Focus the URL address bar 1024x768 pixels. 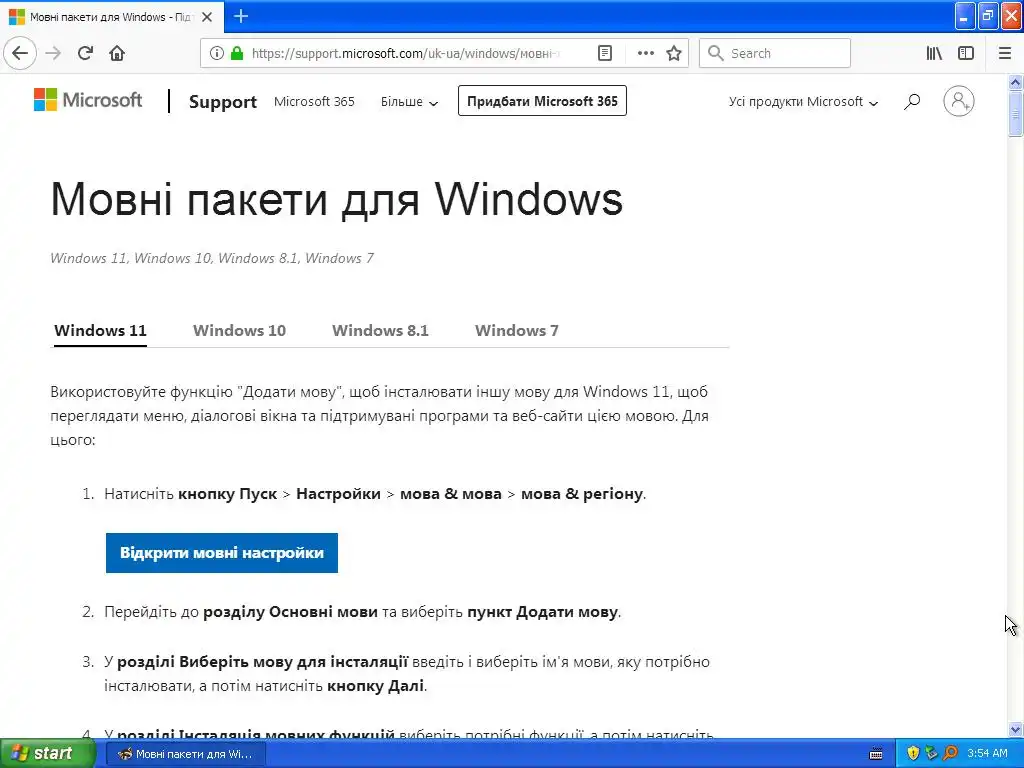pyautogui.click(x=405, y=53)
